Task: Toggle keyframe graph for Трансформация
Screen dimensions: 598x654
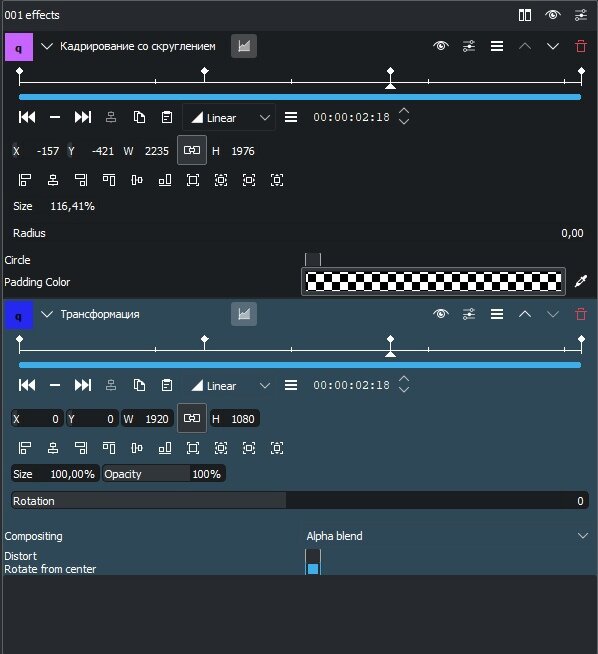Action: coord(244,314)
